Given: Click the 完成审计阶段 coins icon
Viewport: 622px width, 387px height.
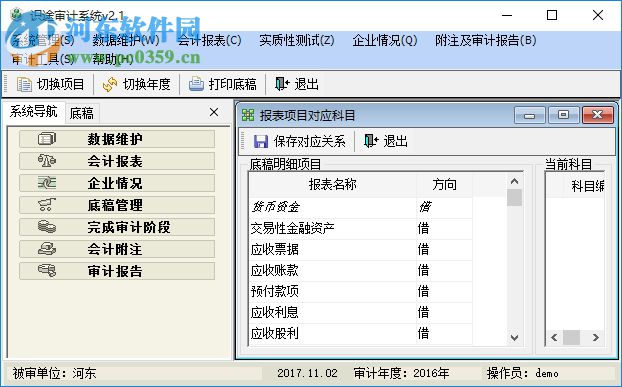Looking at the screenshot, I should point(47,227).
